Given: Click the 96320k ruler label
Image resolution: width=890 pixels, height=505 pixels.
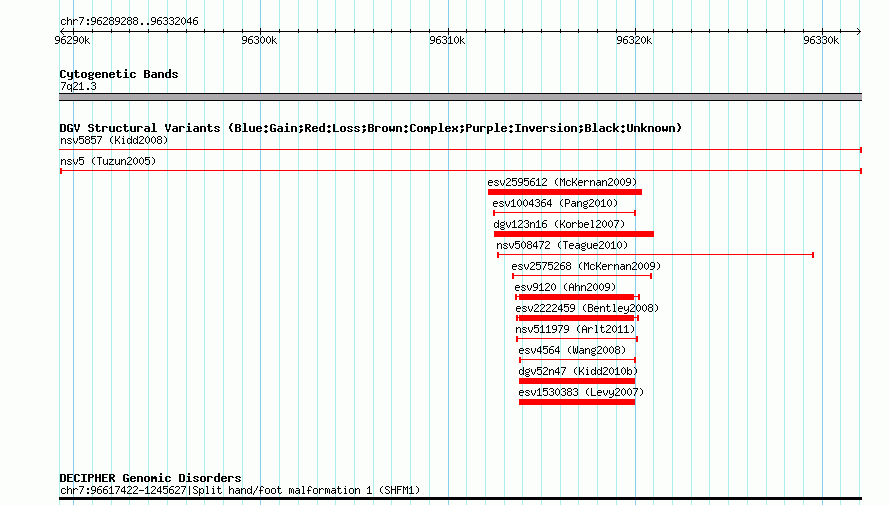Looking at the screenshot, I should tap(634, 40).
